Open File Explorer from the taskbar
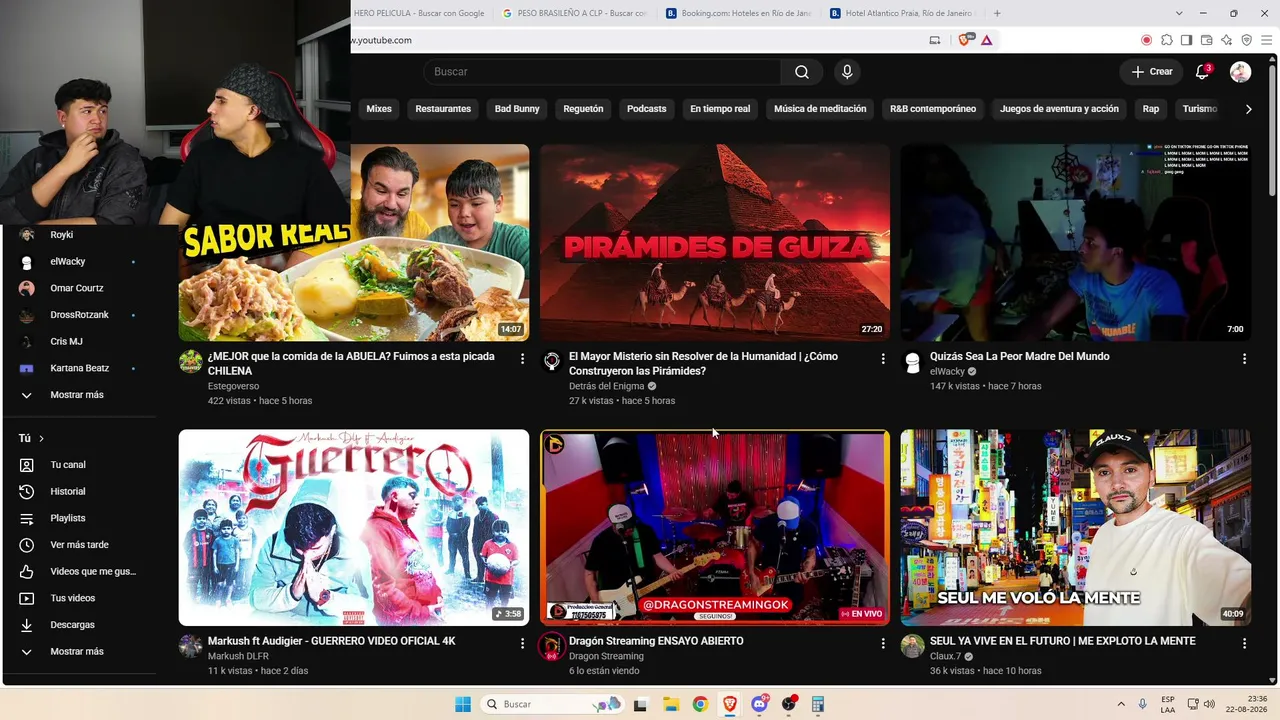The width and height of the screenshot is (1280, 720). pyautogui.click(x=670, y=704)
